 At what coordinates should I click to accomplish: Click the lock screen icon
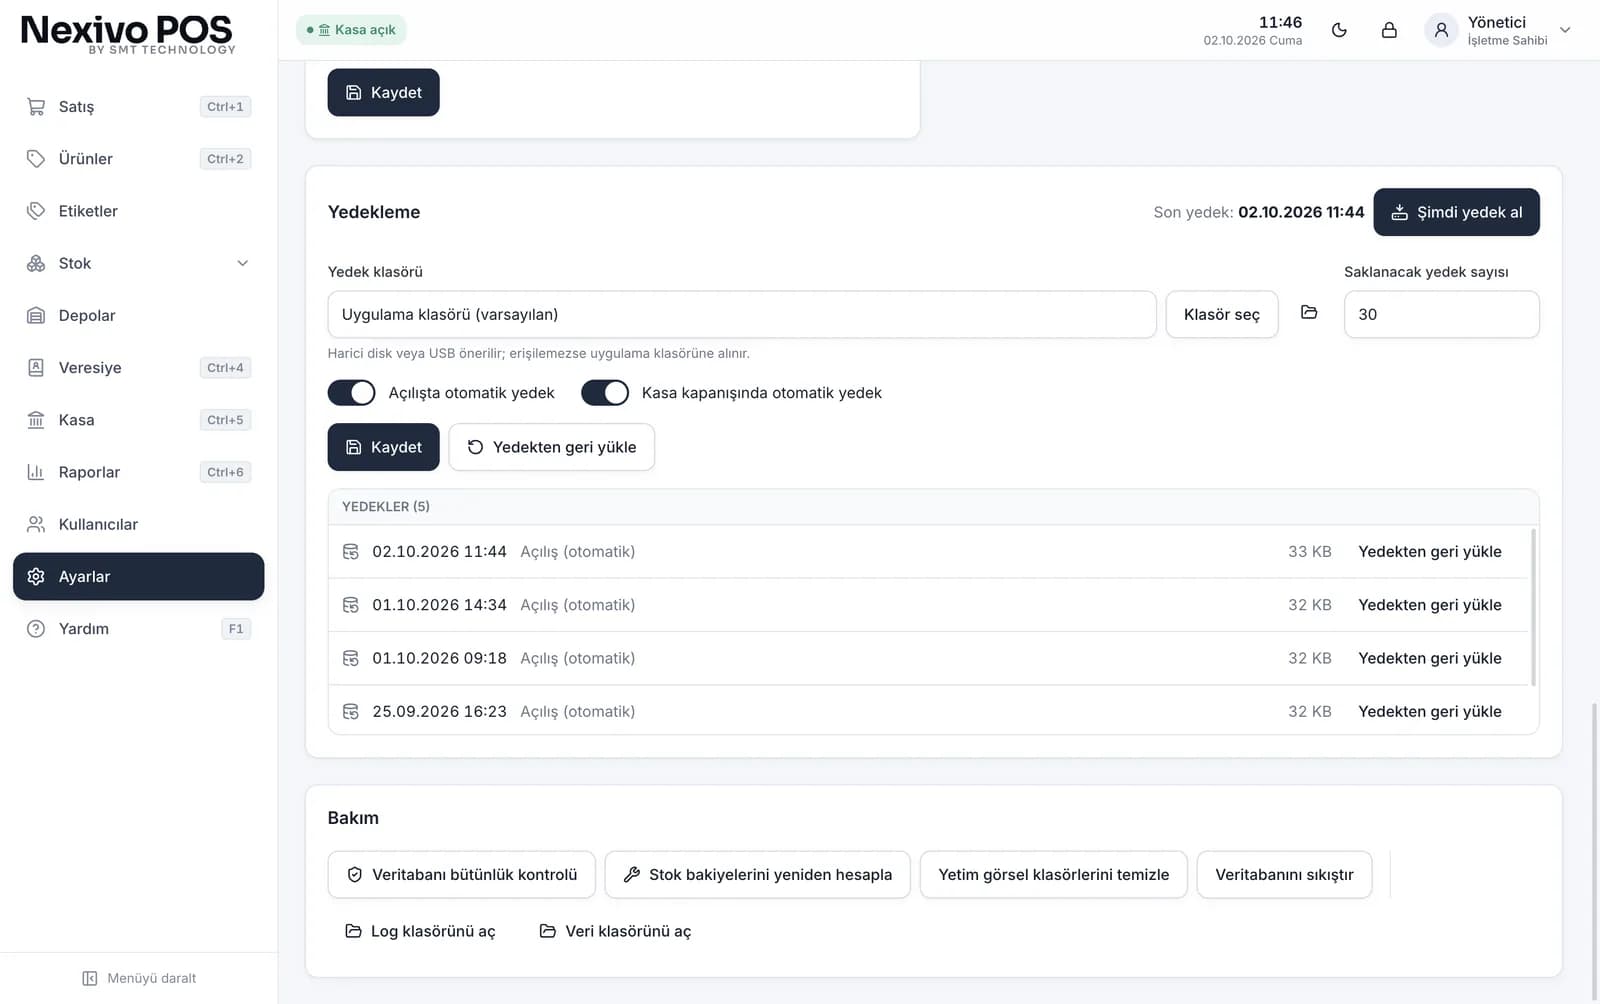point(1389,30)
